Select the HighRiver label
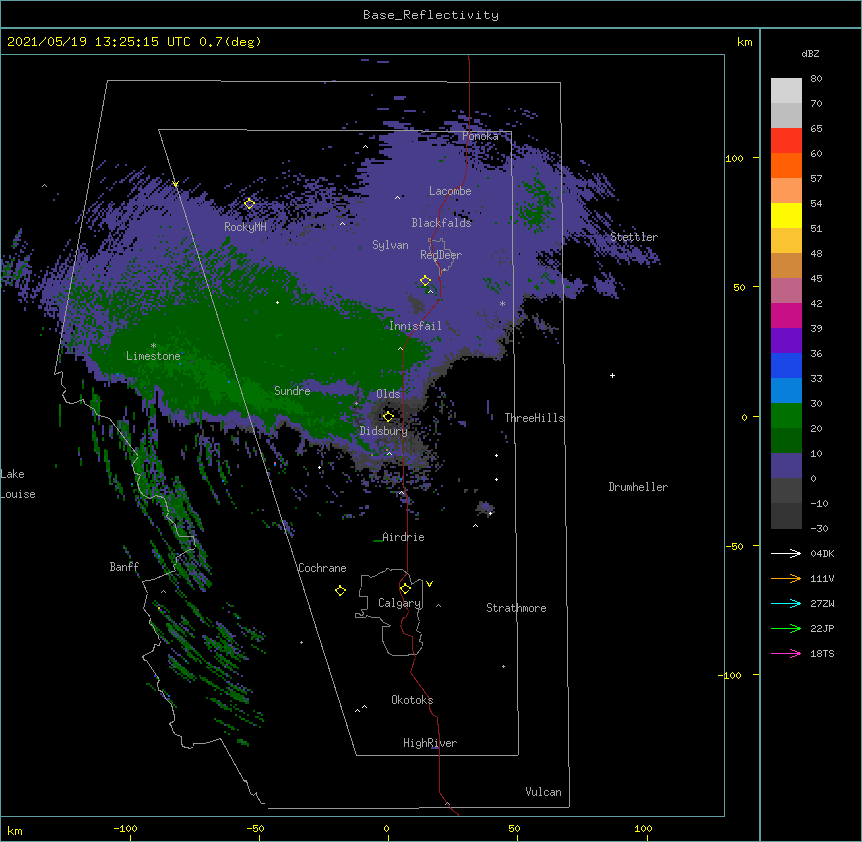The image size is (862, 842). pyautogui.click(x=430, y=743)
